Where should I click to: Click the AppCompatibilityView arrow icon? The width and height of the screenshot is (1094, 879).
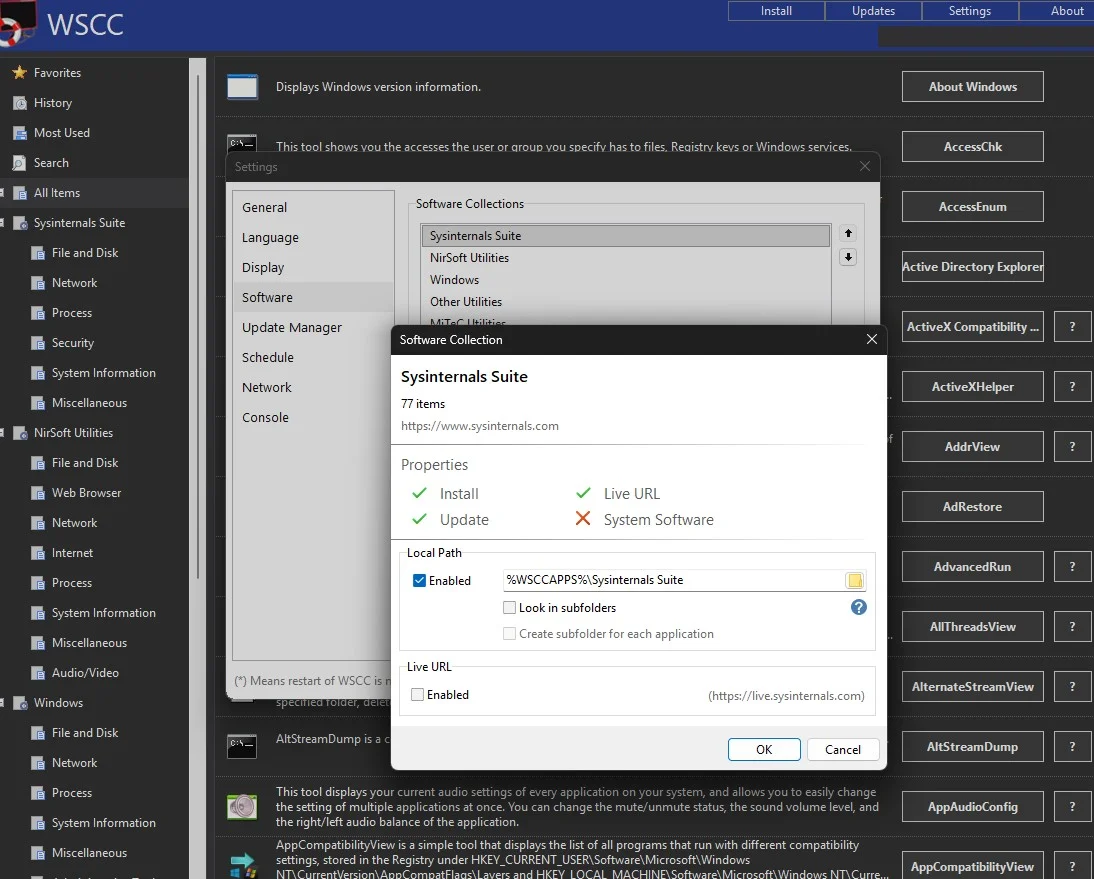click(x=242, y=864)
